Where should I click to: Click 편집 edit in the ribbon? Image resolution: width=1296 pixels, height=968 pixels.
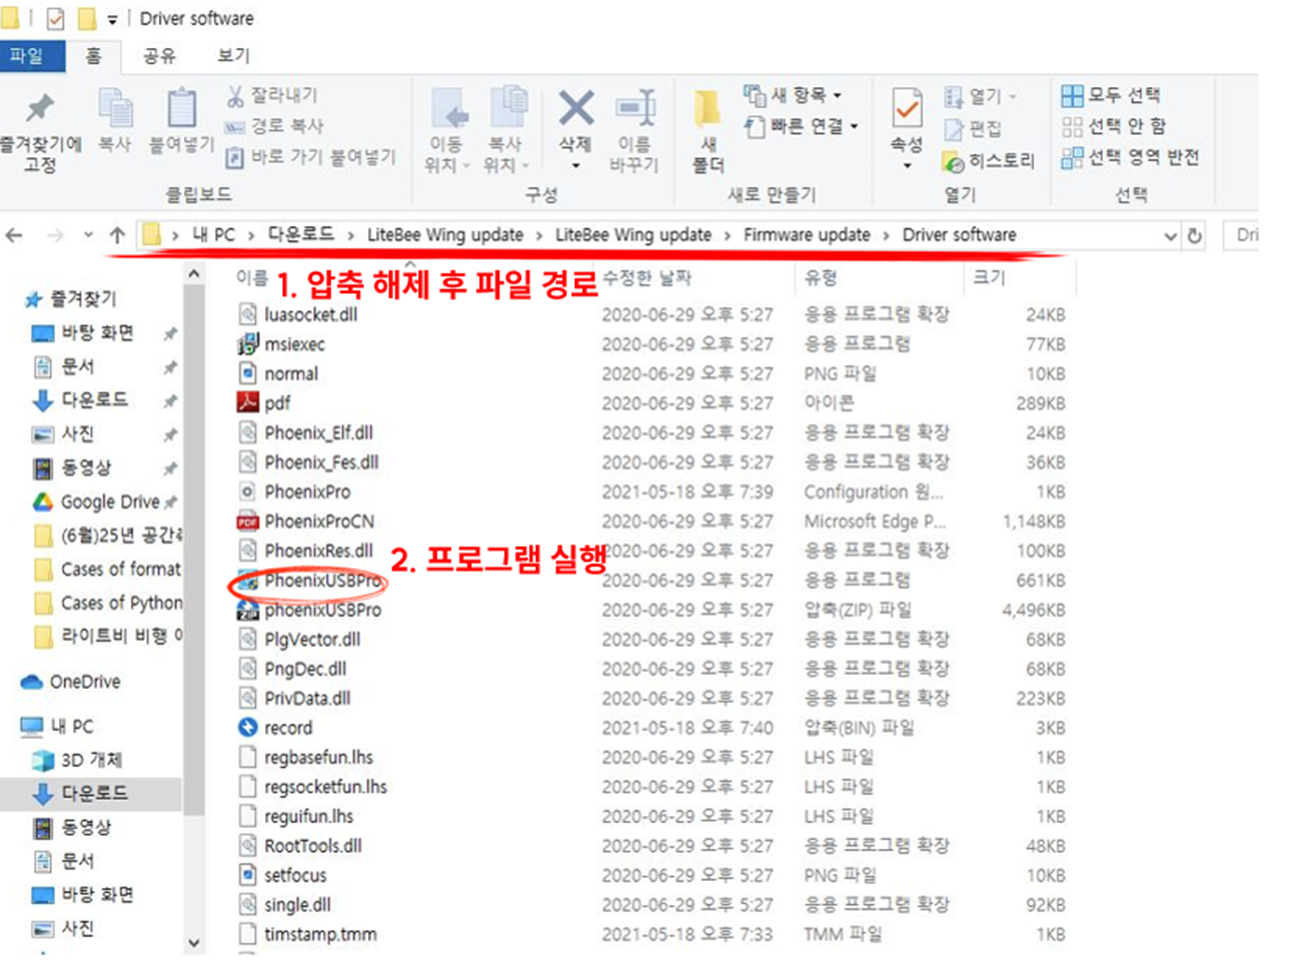973,128
